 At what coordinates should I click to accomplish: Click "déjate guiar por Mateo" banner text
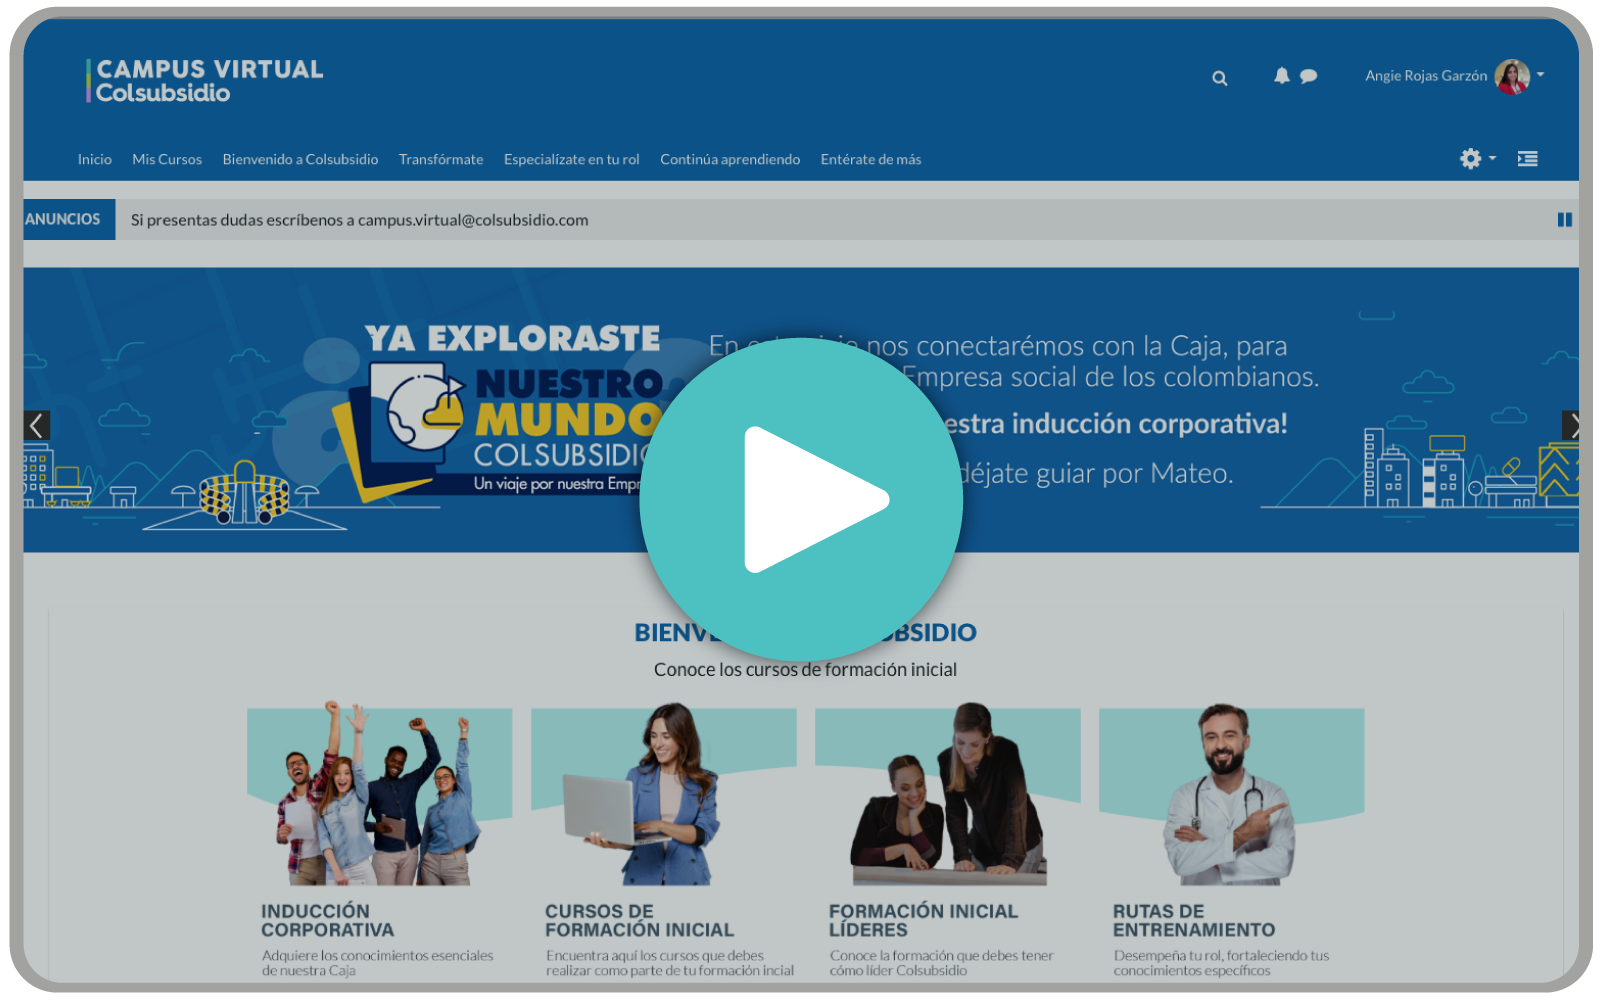(1097, 473)
